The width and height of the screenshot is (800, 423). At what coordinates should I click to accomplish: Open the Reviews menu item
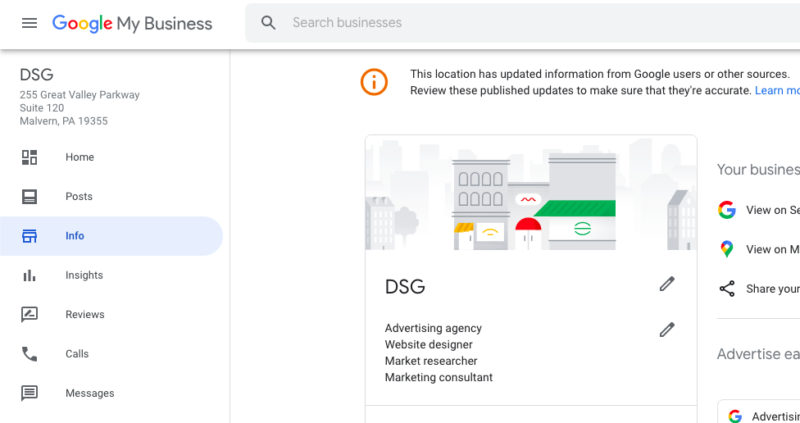coord(111,314)
